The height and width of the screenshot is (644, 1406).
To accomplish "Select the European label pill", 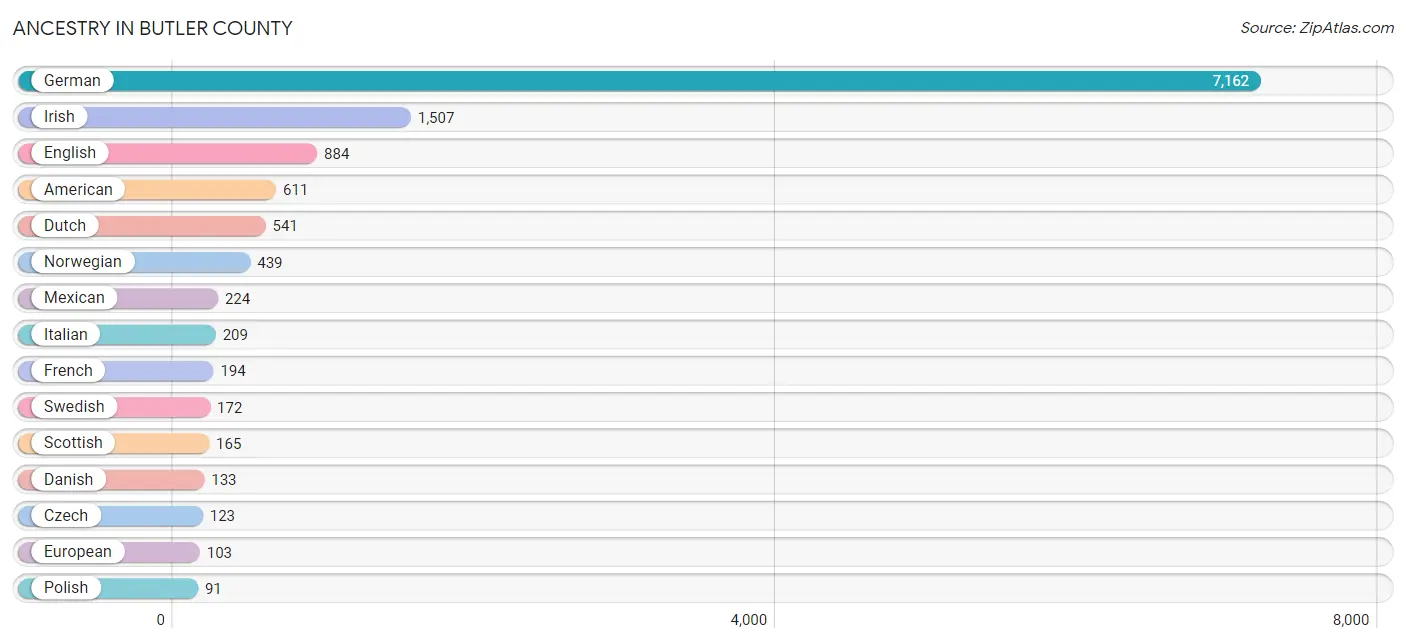I will [78, 552].
